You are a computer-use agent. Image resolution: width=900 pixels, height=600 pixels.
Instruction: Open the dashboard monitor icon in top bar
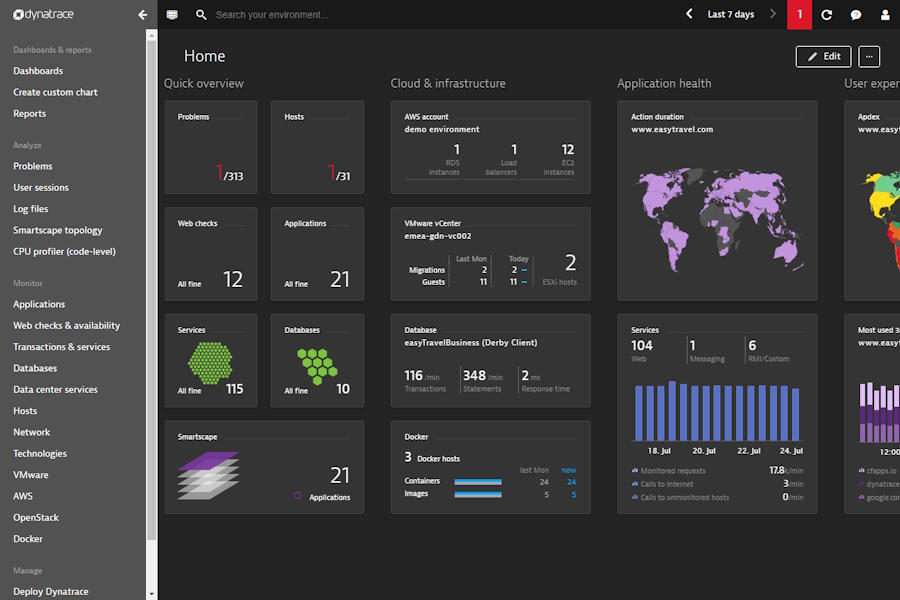[x=172, y=15]
